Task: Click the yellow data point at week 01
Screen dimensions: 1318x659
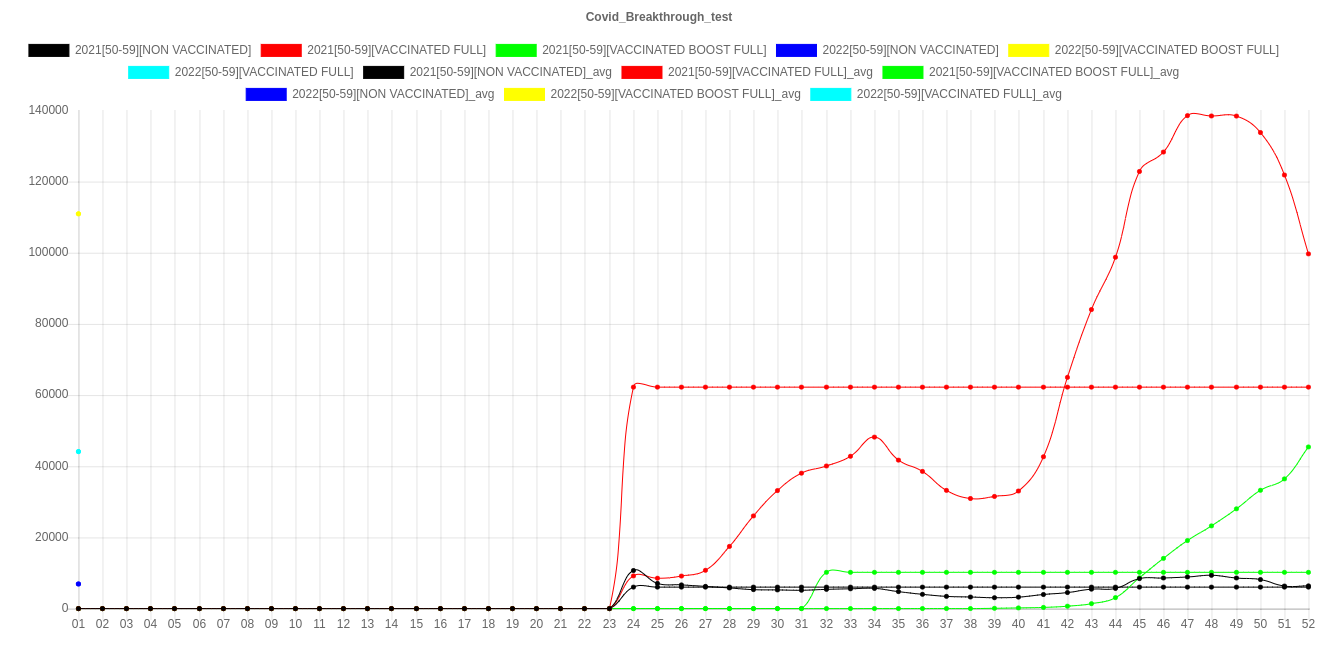Action: (x=78, y=214)
